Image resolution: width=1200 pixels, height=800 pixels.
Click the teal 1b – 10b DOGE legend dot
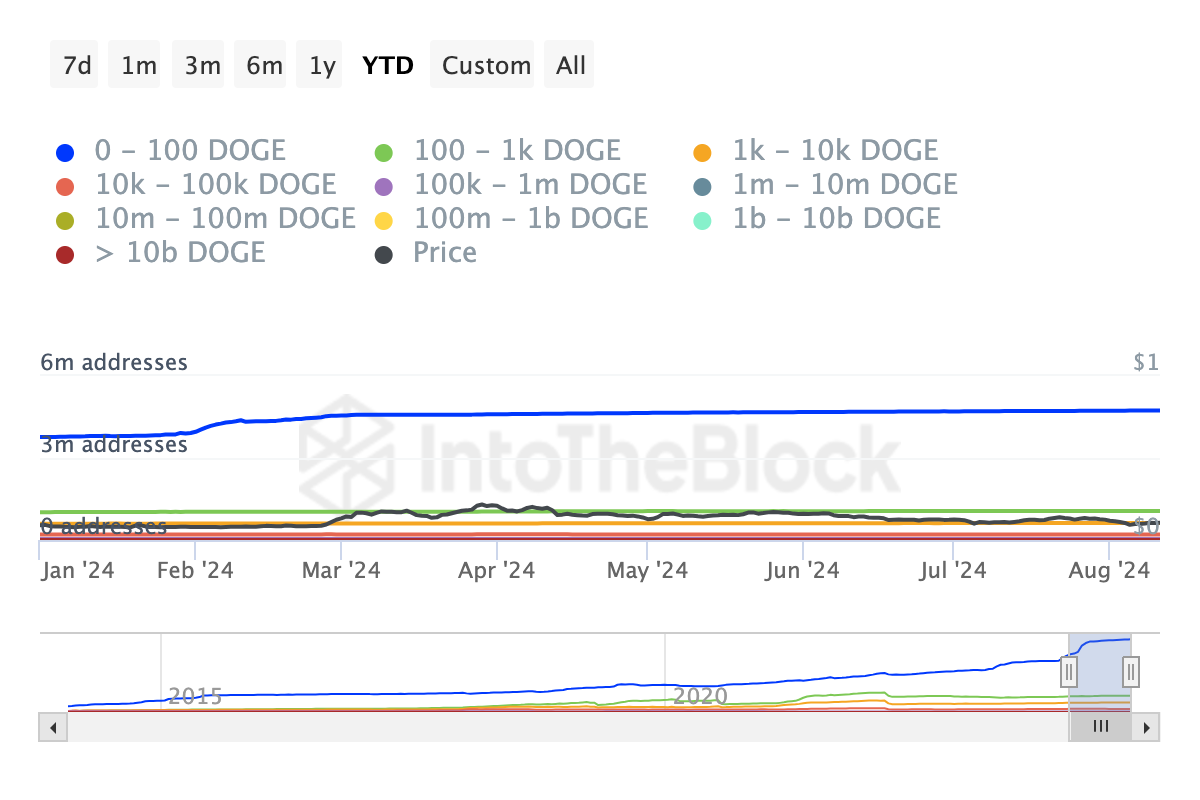(x=704, y=218)
